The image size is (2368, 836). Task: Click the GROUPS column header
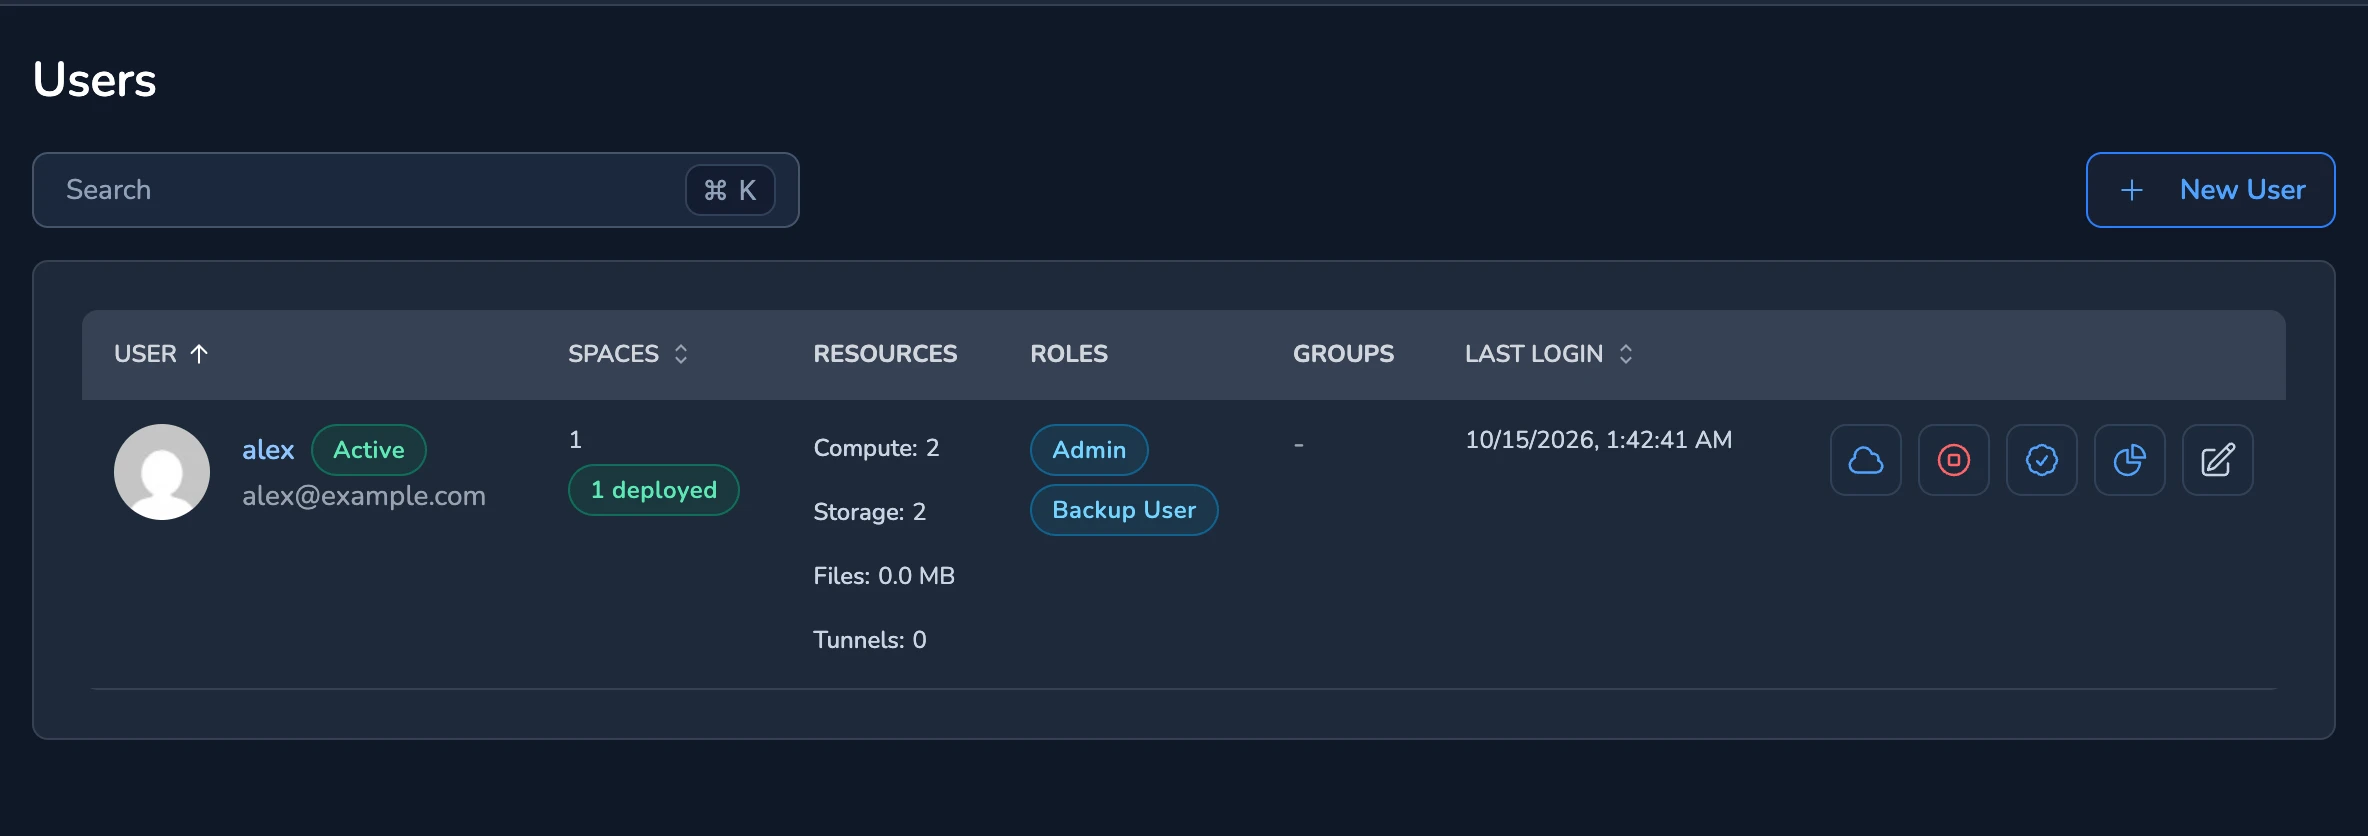point(1343,354)
